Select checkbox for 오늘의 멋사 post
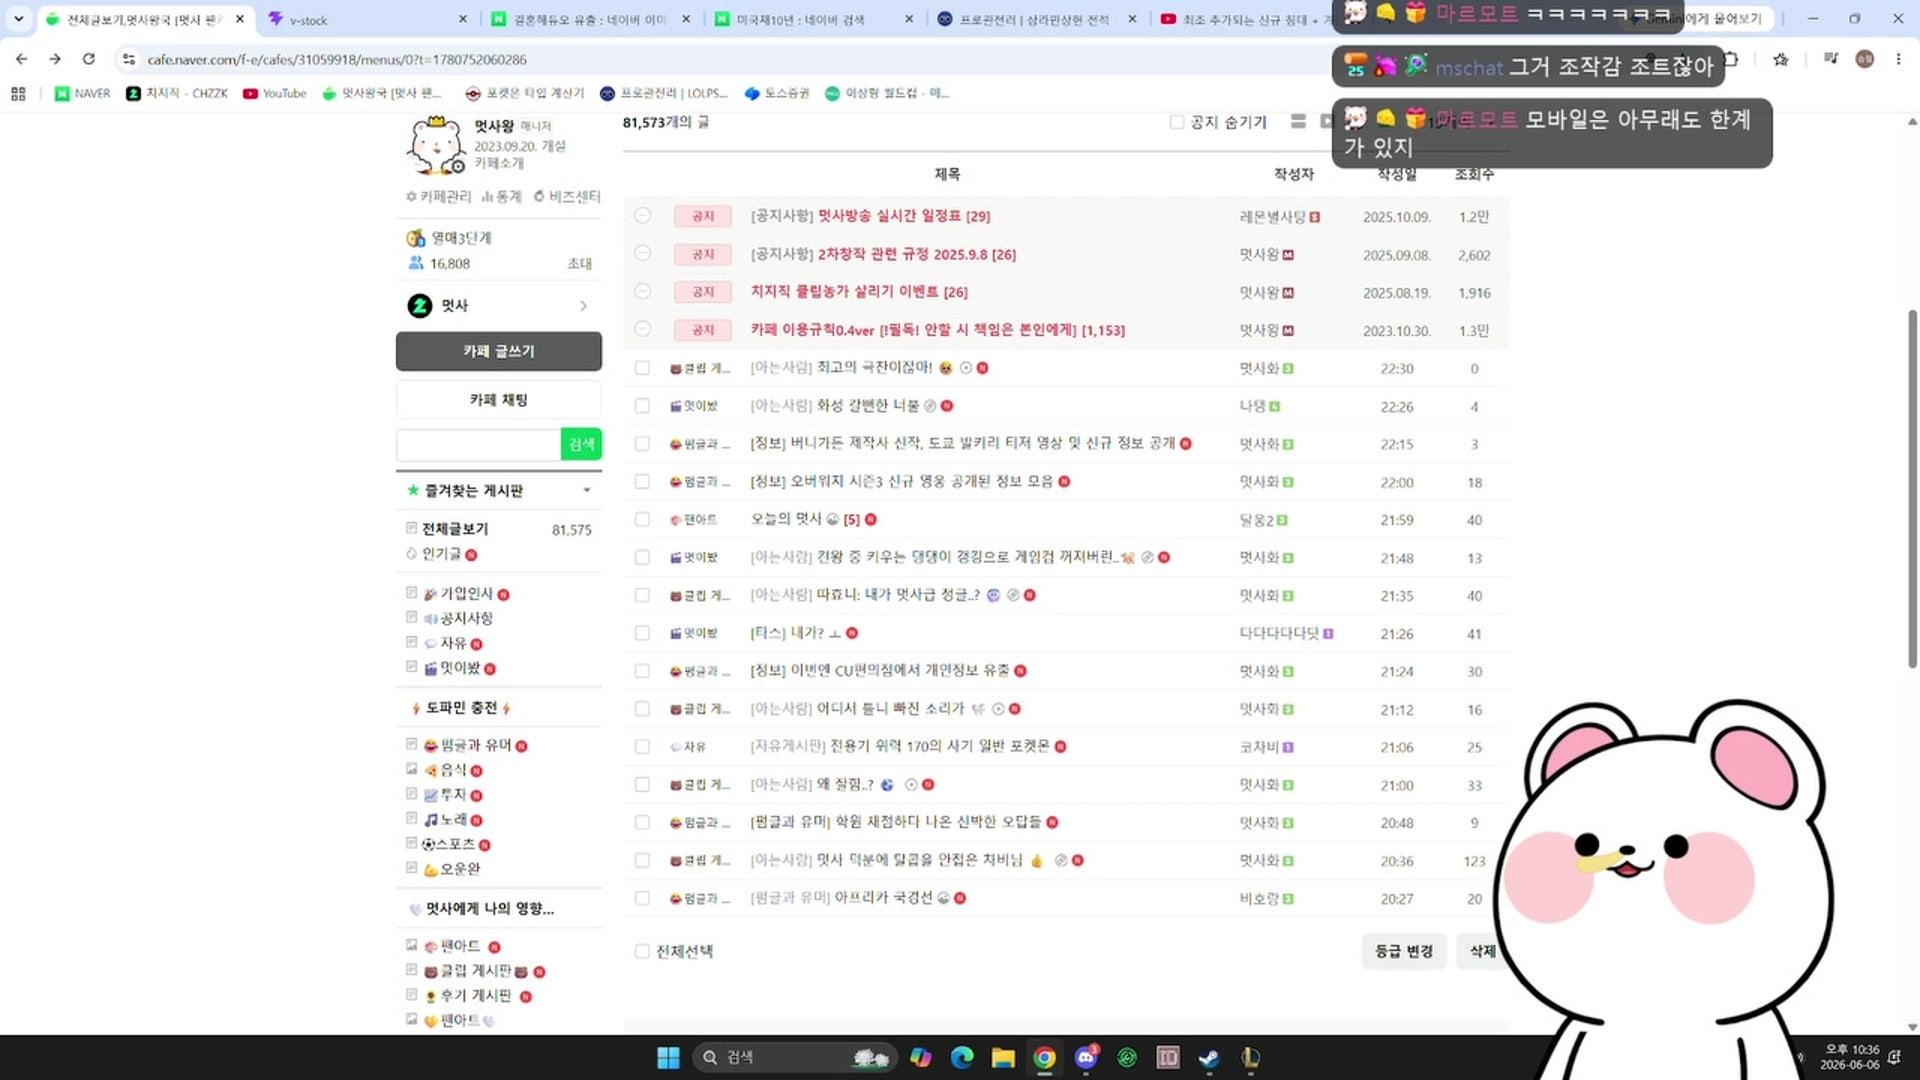This screenshot has height=1080, width=1920. click(642, 520)
